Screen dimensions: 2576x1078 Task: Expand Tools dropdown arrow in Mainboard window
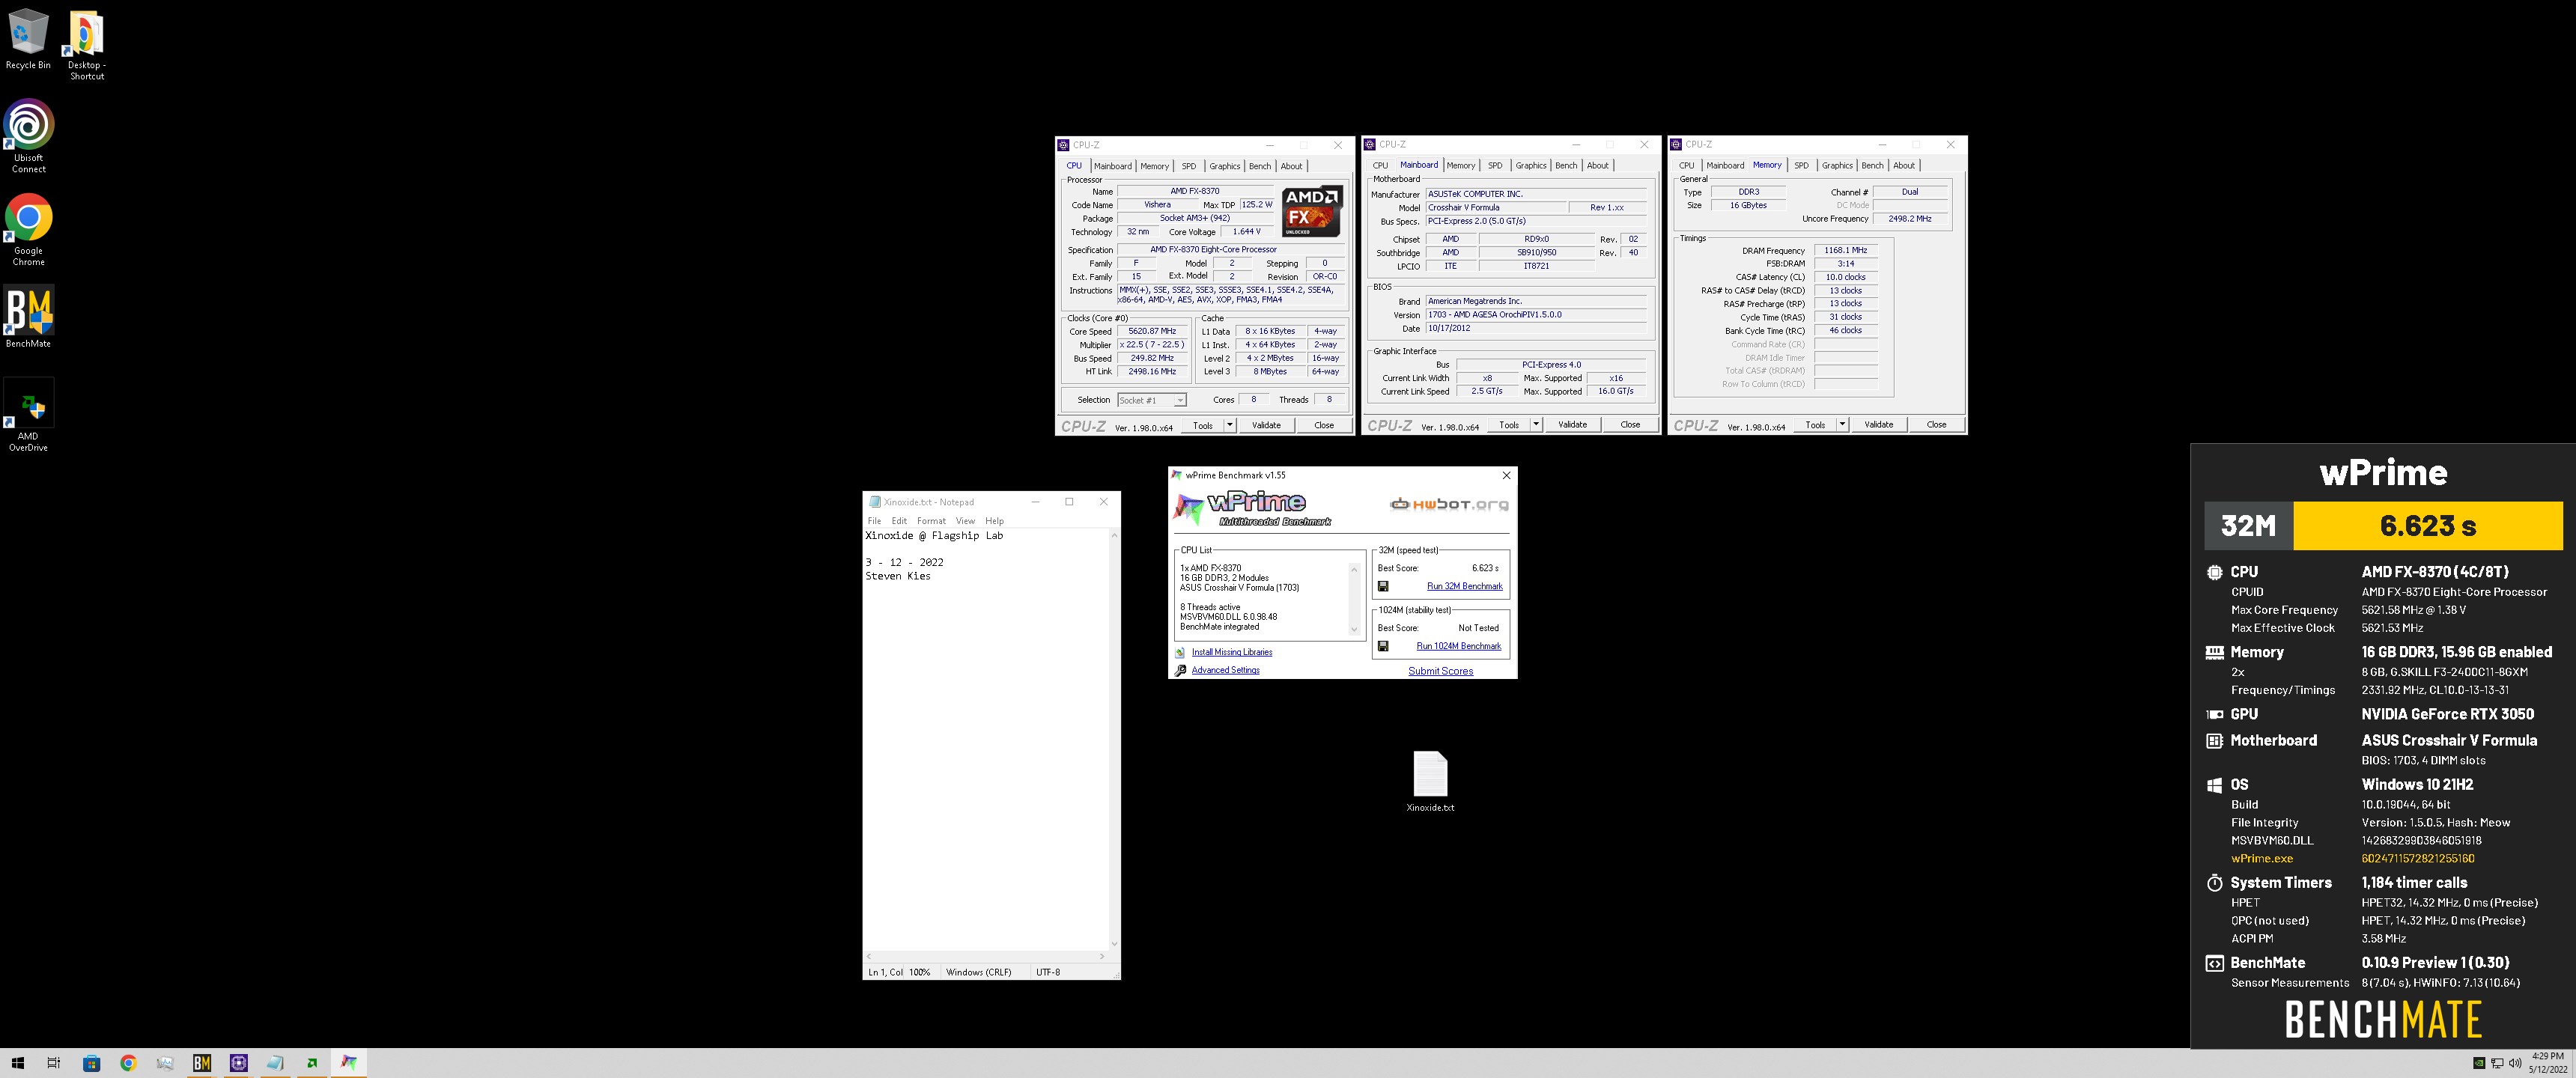[x=1536, y=425]
